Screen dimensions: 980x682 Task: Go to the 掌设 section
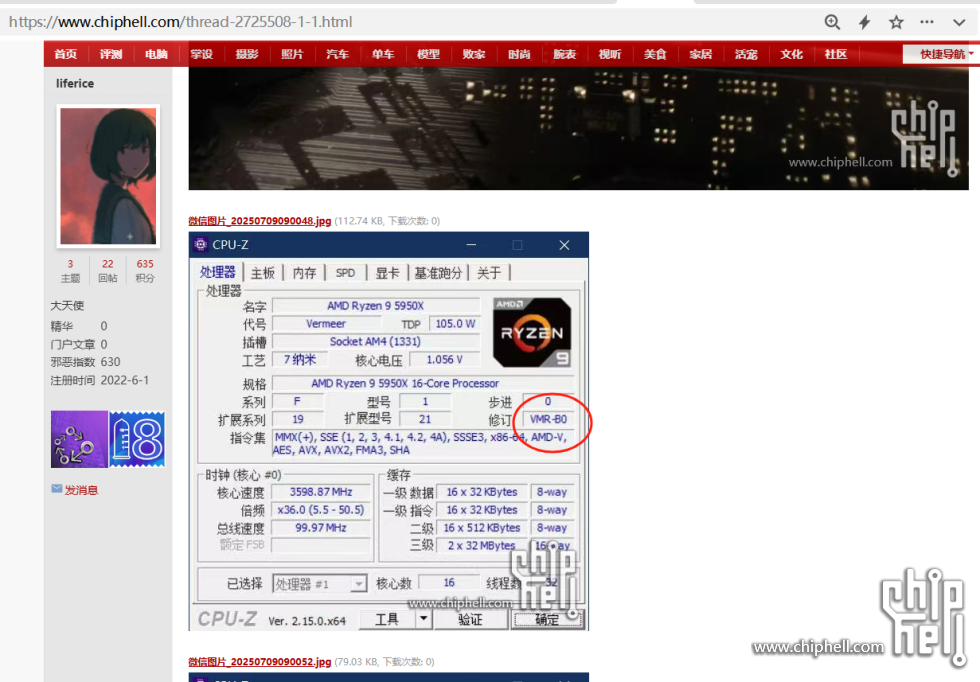click(x=201, y=54)
